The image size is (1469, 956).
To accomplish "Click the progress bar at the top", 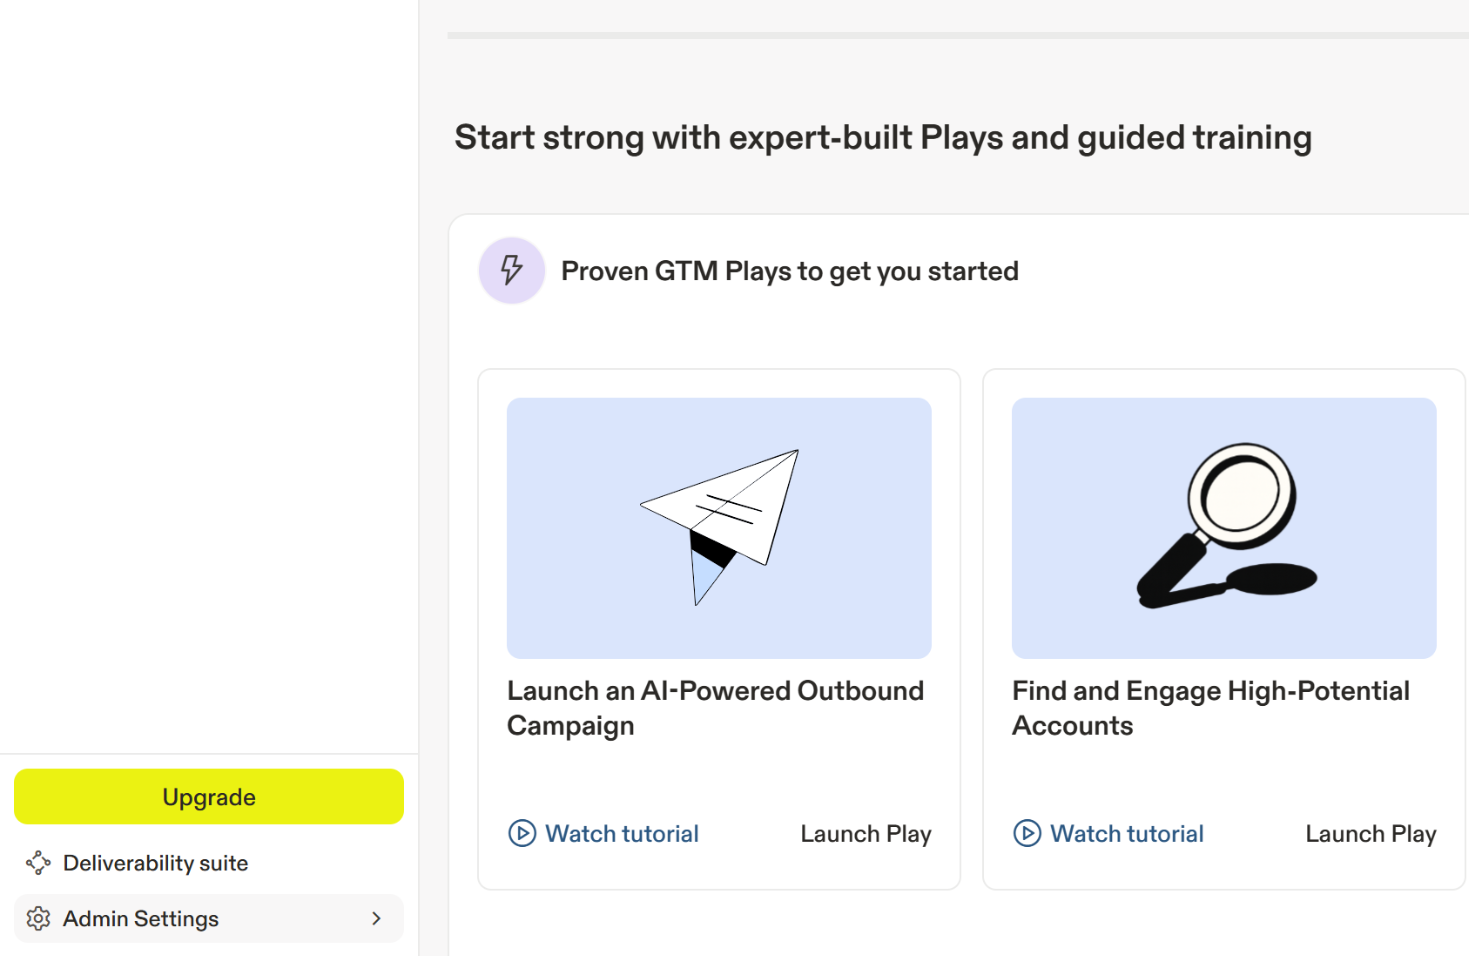I will pyautogui.click(x=957, y=35).
